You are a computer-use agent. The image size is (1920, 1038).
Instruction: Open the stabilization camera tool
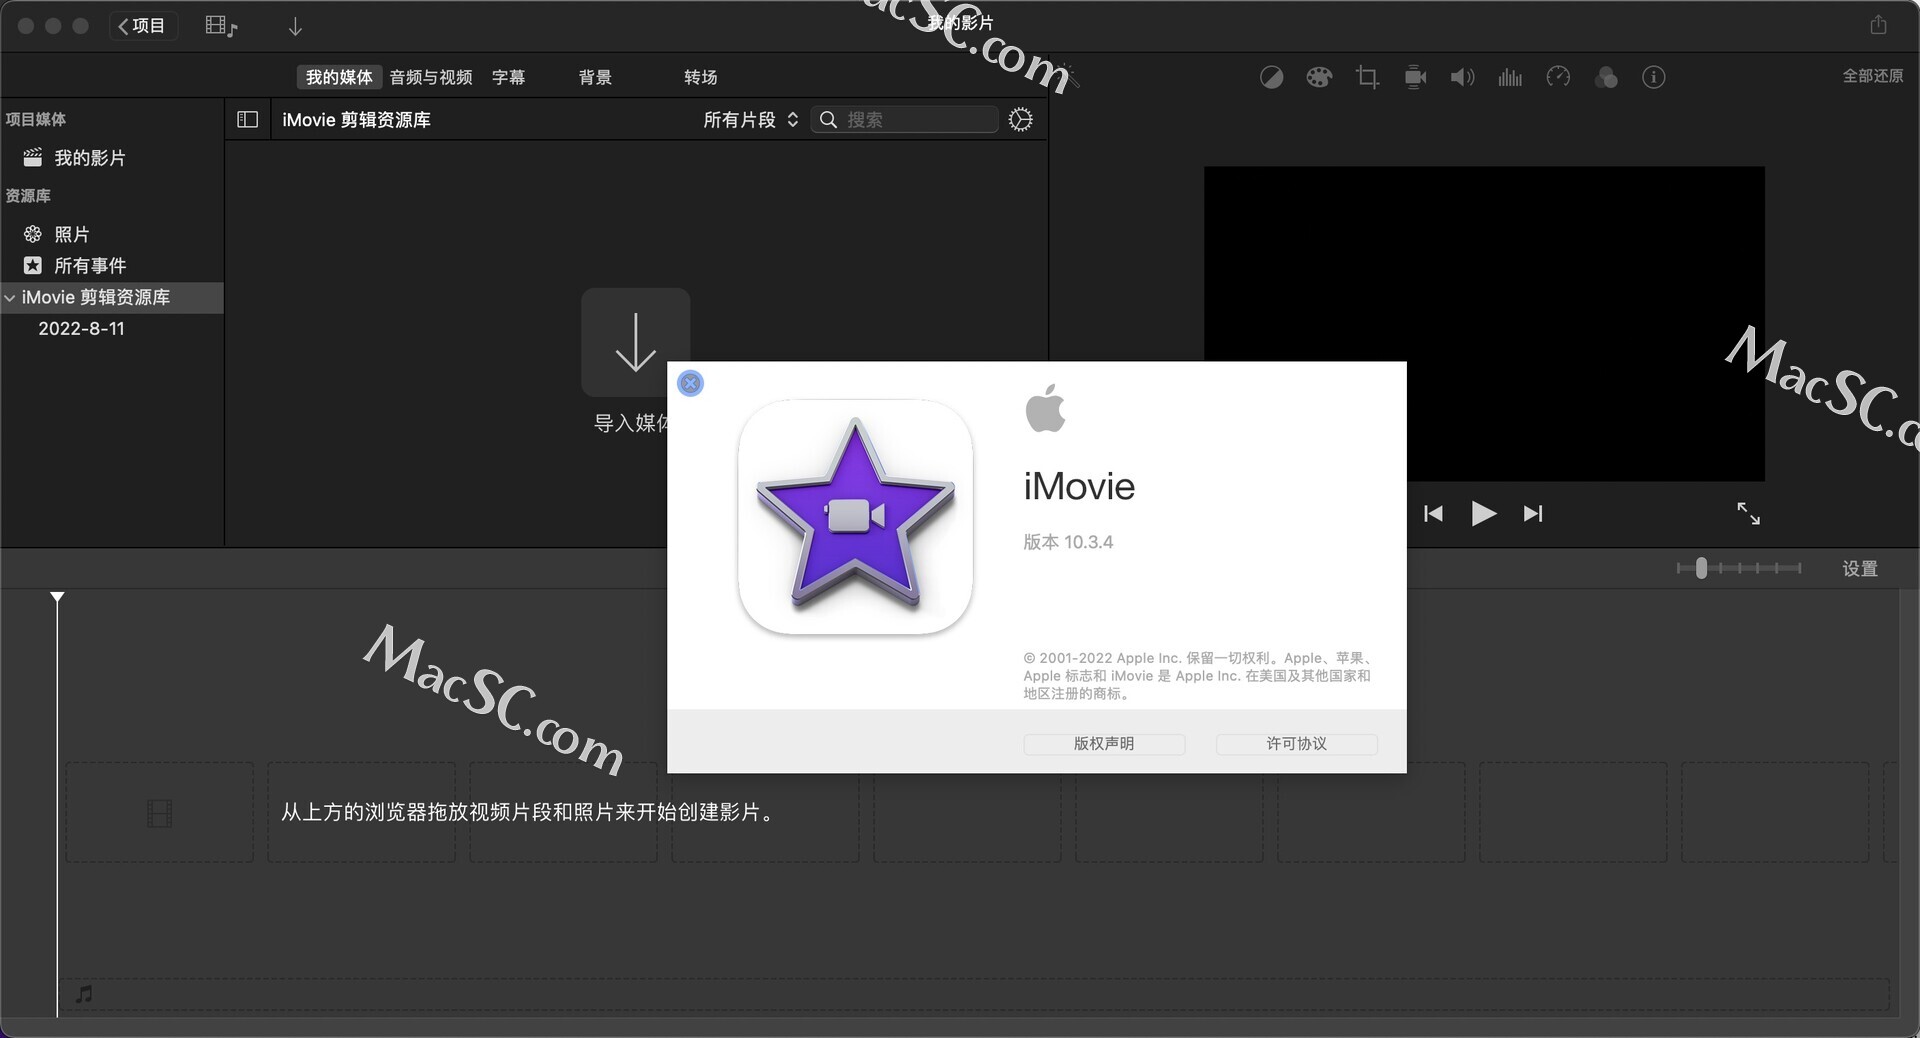(x=1415, y=77)
